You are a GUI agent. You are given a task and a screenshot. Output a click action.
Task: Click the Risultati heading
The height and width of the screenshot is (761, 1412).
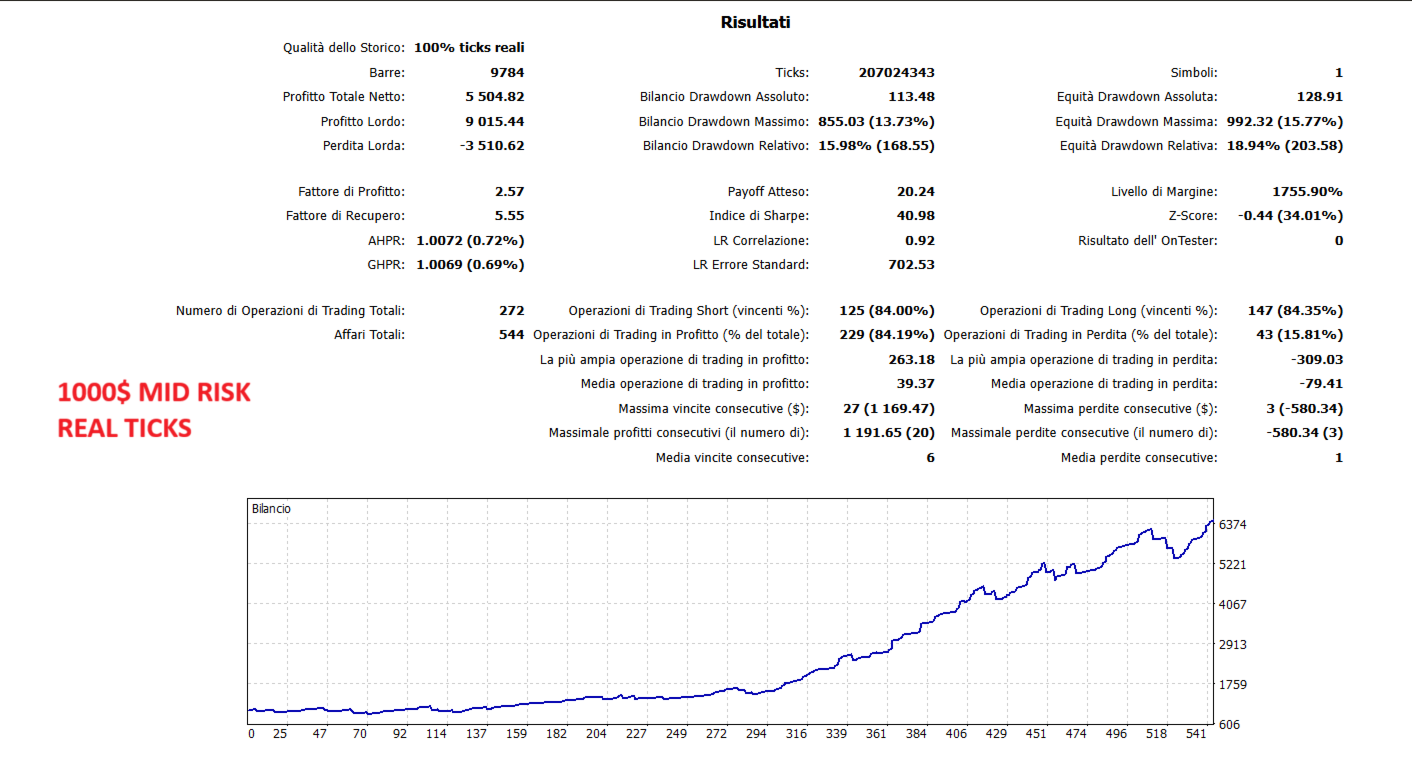(755, 22)
